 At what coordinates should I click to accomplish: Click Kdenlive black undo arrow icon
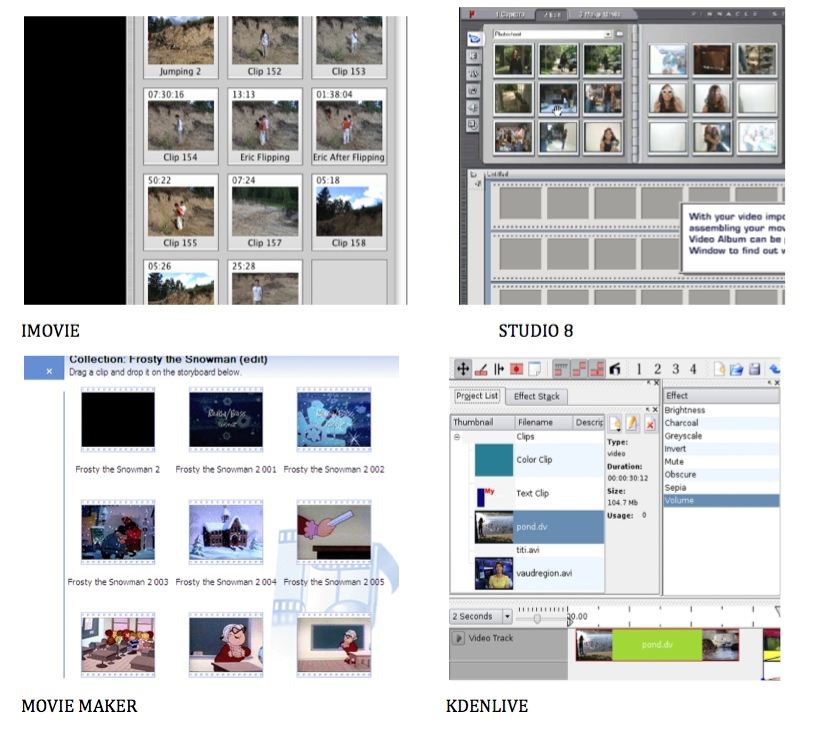pos(615,369)
